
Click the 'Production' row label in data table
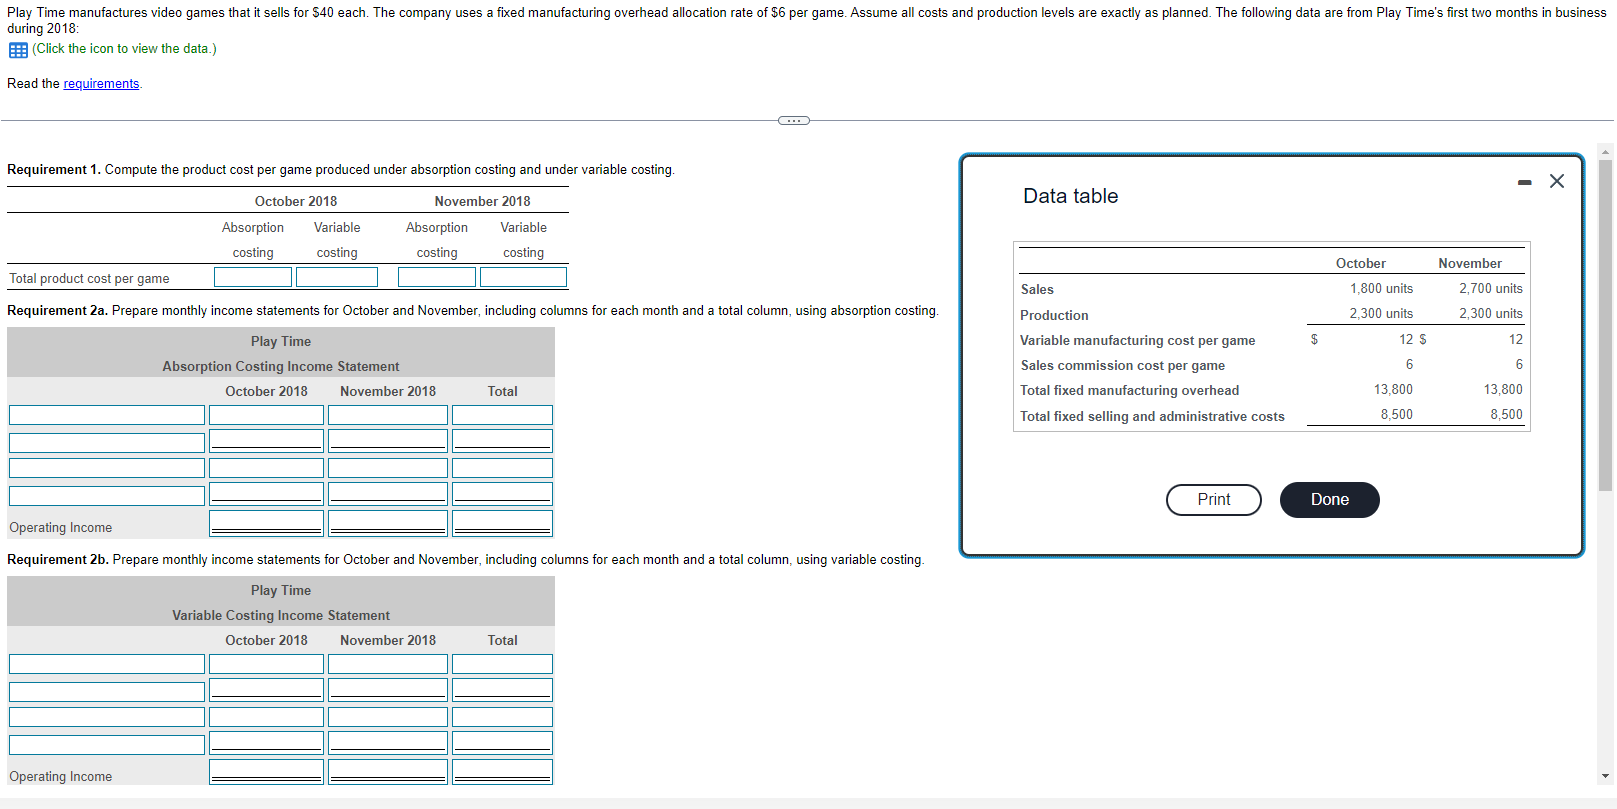point(1054,316)
